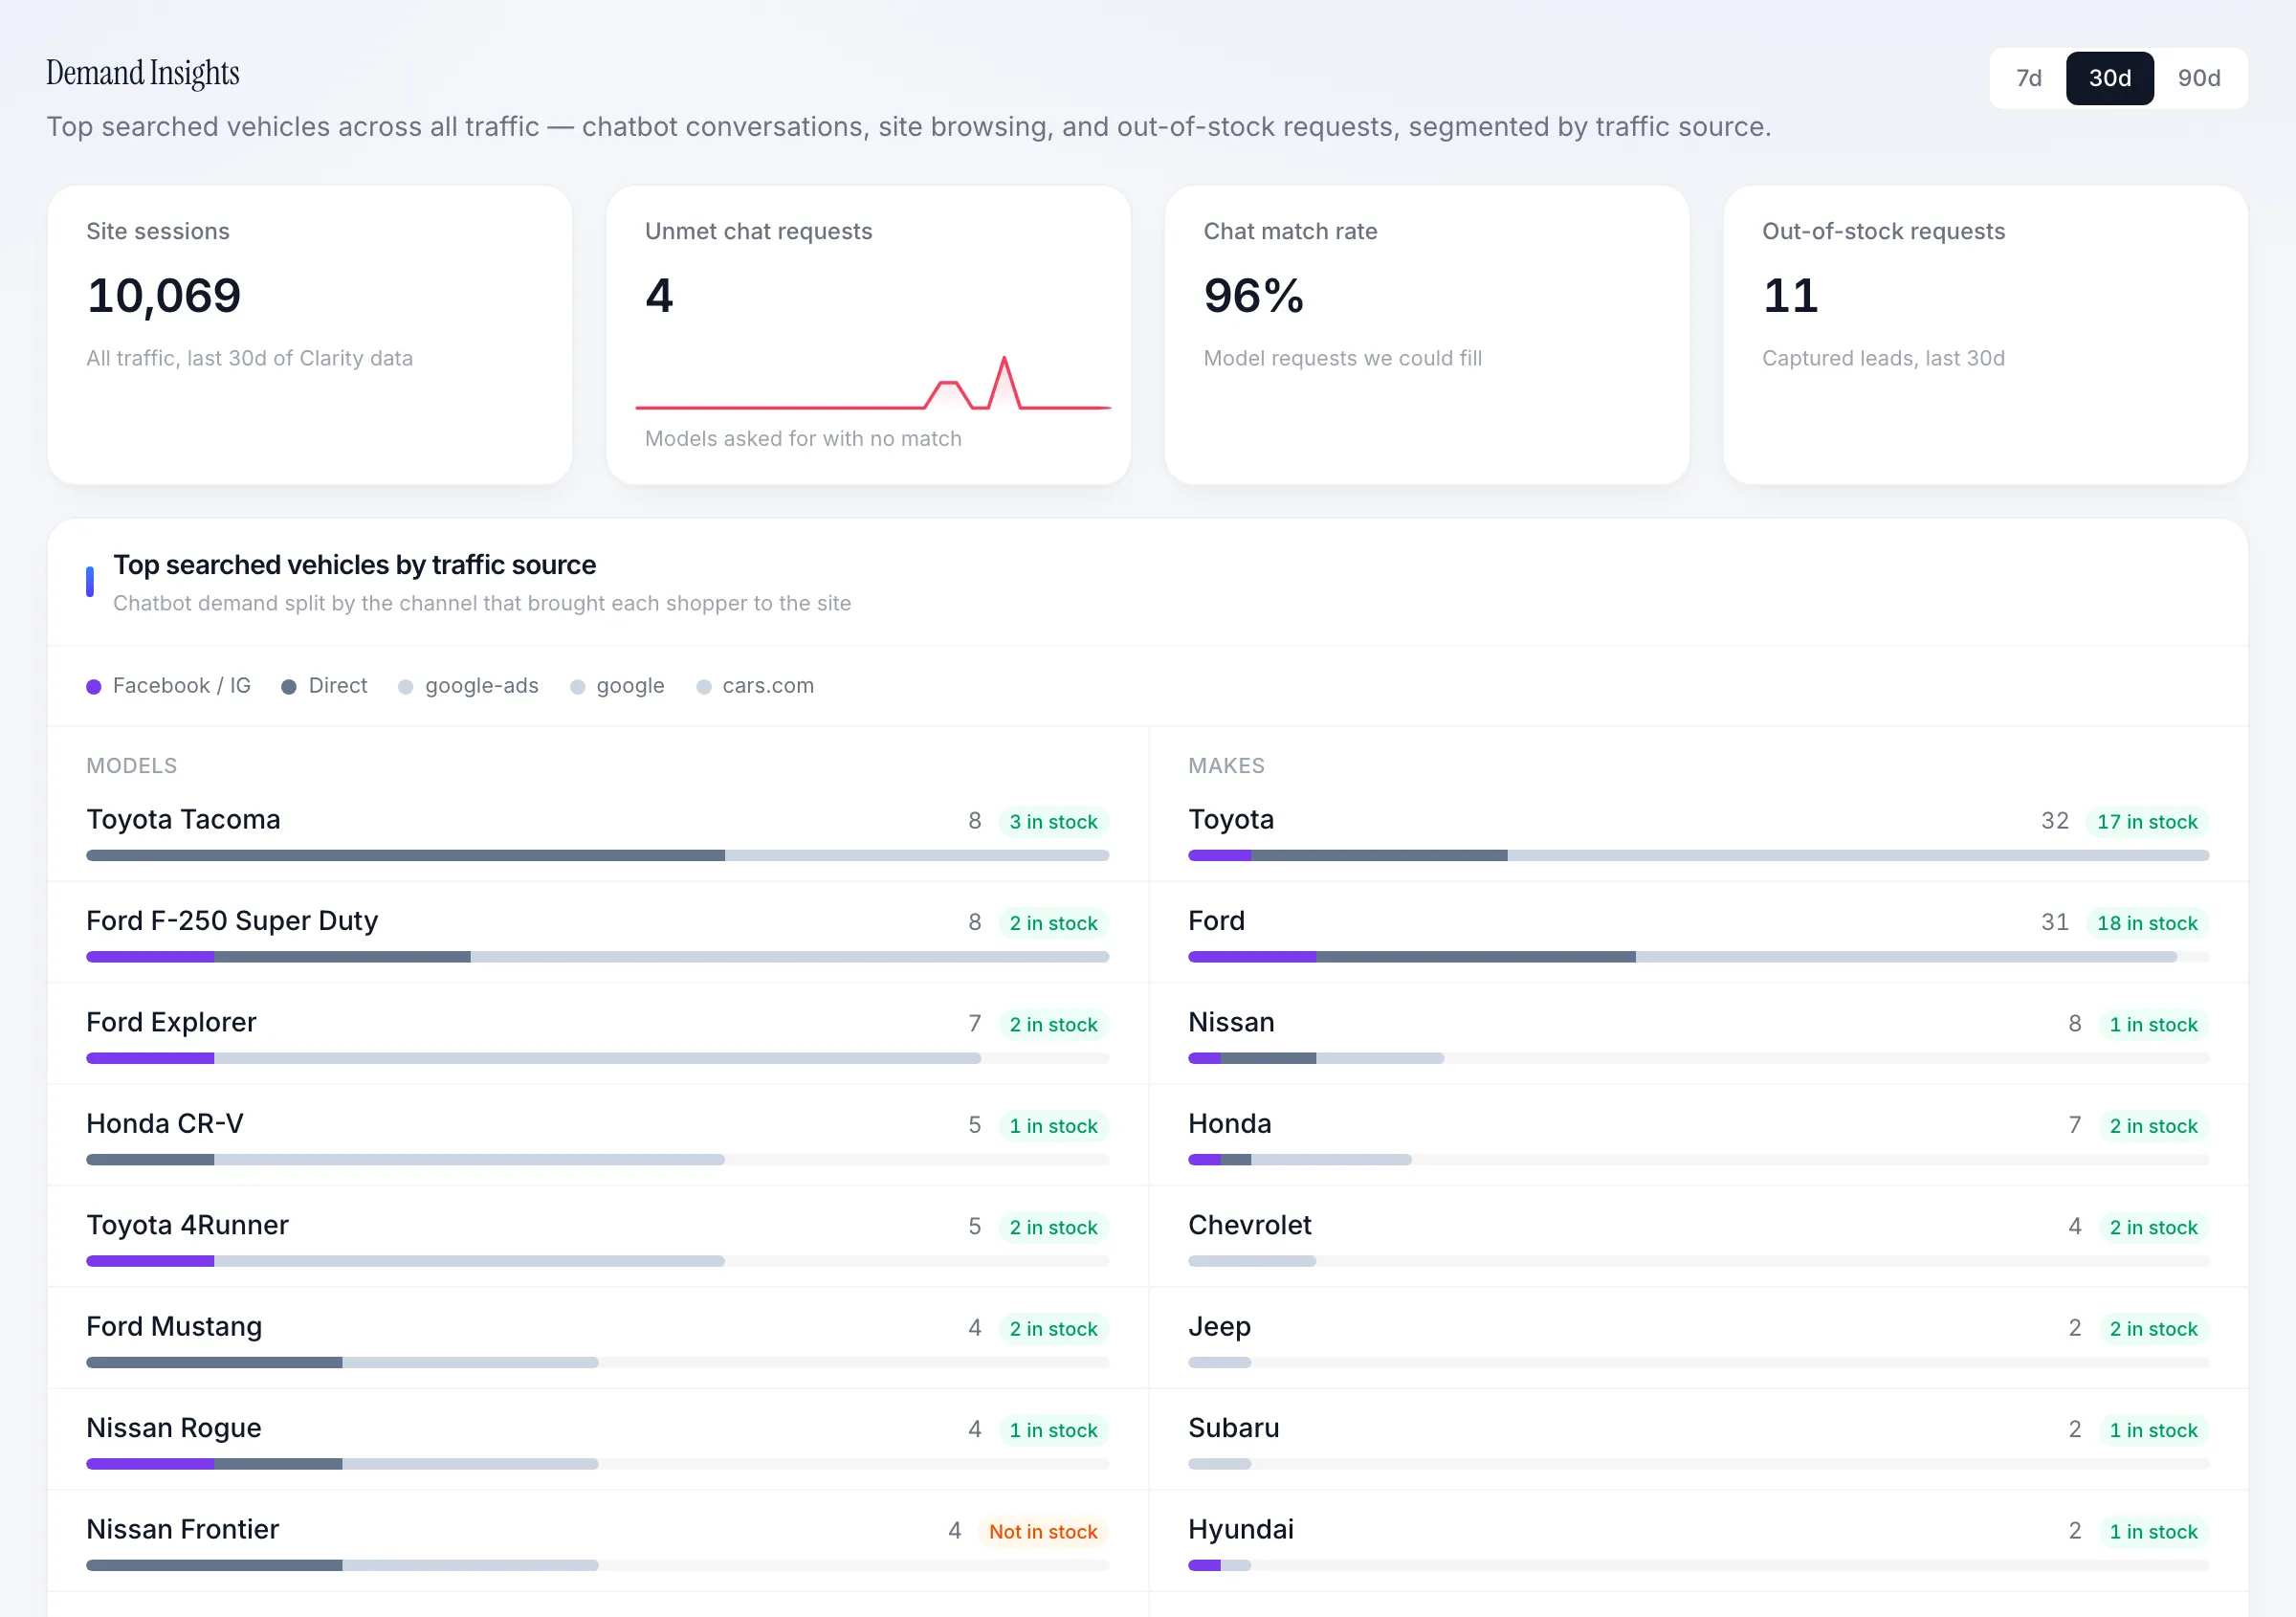Viewport: 2296px width, 1617px height.
Task: Select the Chevrolet make row
Action: tap(1698, 1238)
